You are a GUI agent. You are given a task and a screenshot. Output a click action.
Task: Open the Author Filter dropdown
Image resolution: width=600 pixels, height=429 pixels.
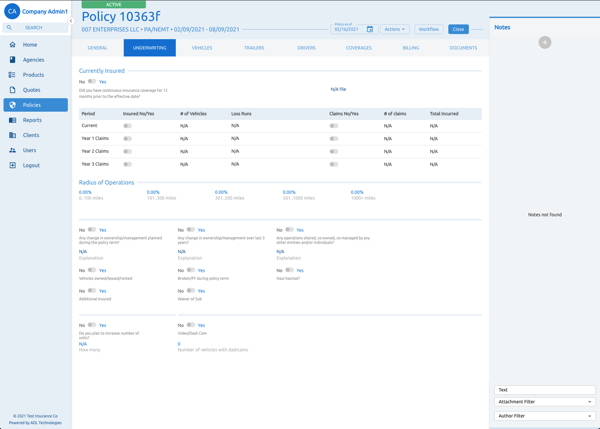545,416
